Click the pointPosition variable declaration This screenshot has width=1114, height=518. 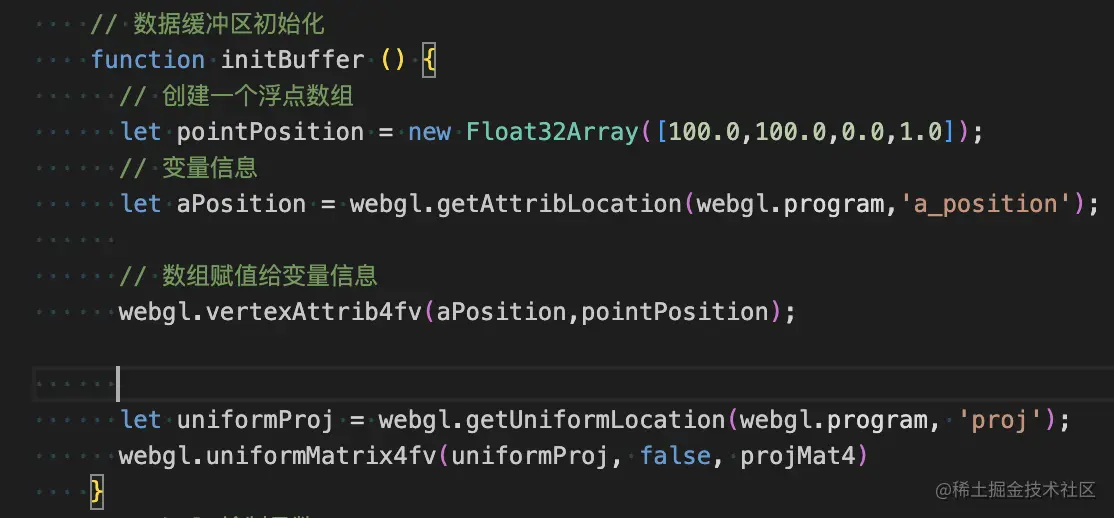pos(270,131)
